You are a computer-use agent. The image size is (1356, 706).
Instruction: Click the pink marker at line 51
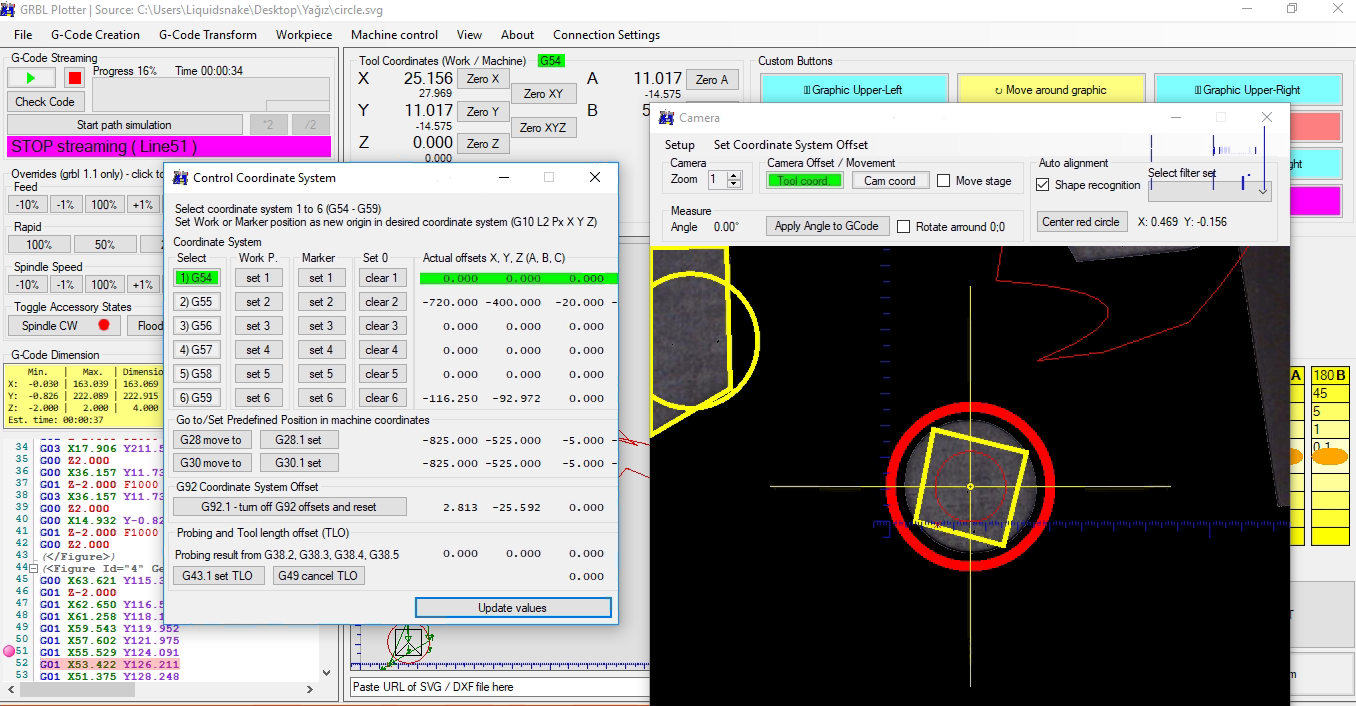pos(10,651)
